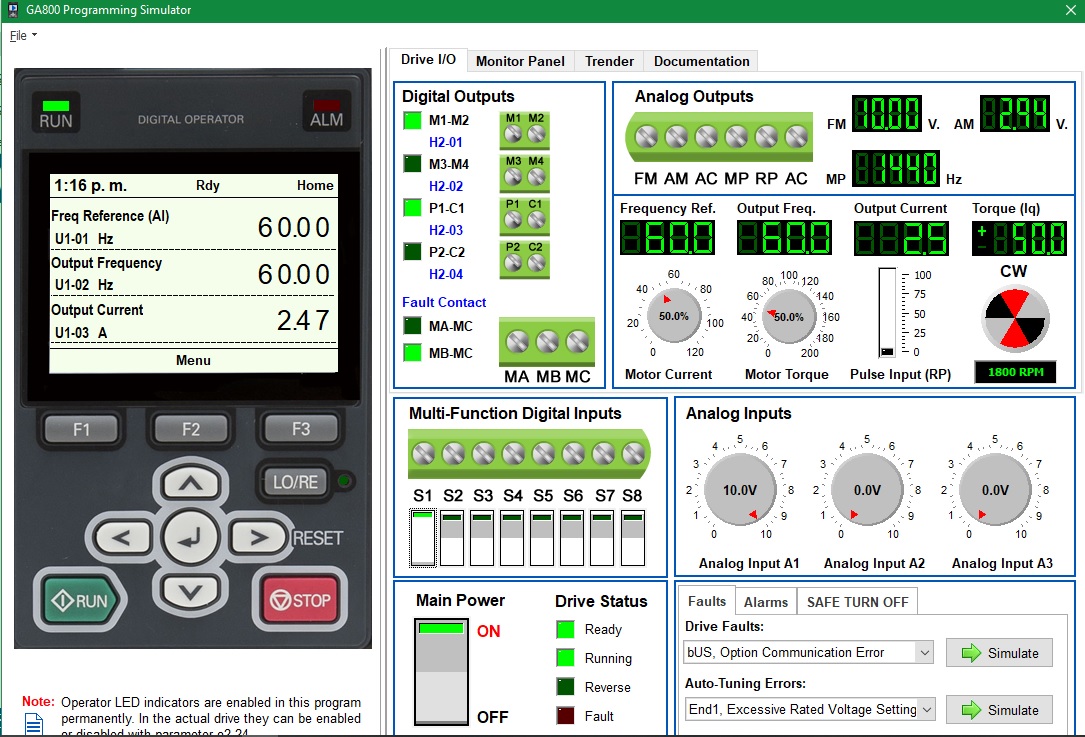The image size is (1085, 737).
Task: Click the F3 function key
Action: click(x=301, y=429)
